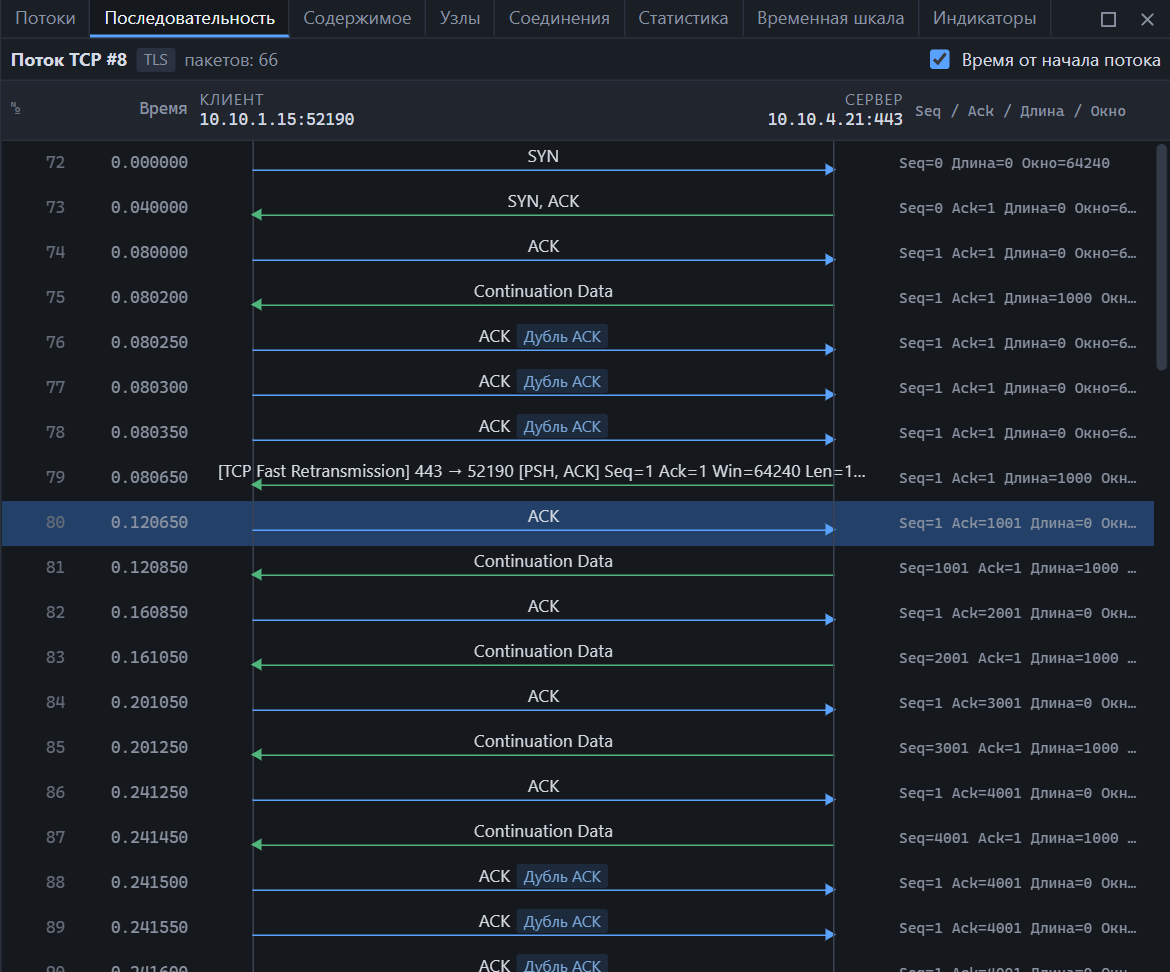Switch to the Потоки tab
This screenshot has width=1170, height=972.
[x=45, y=18]
